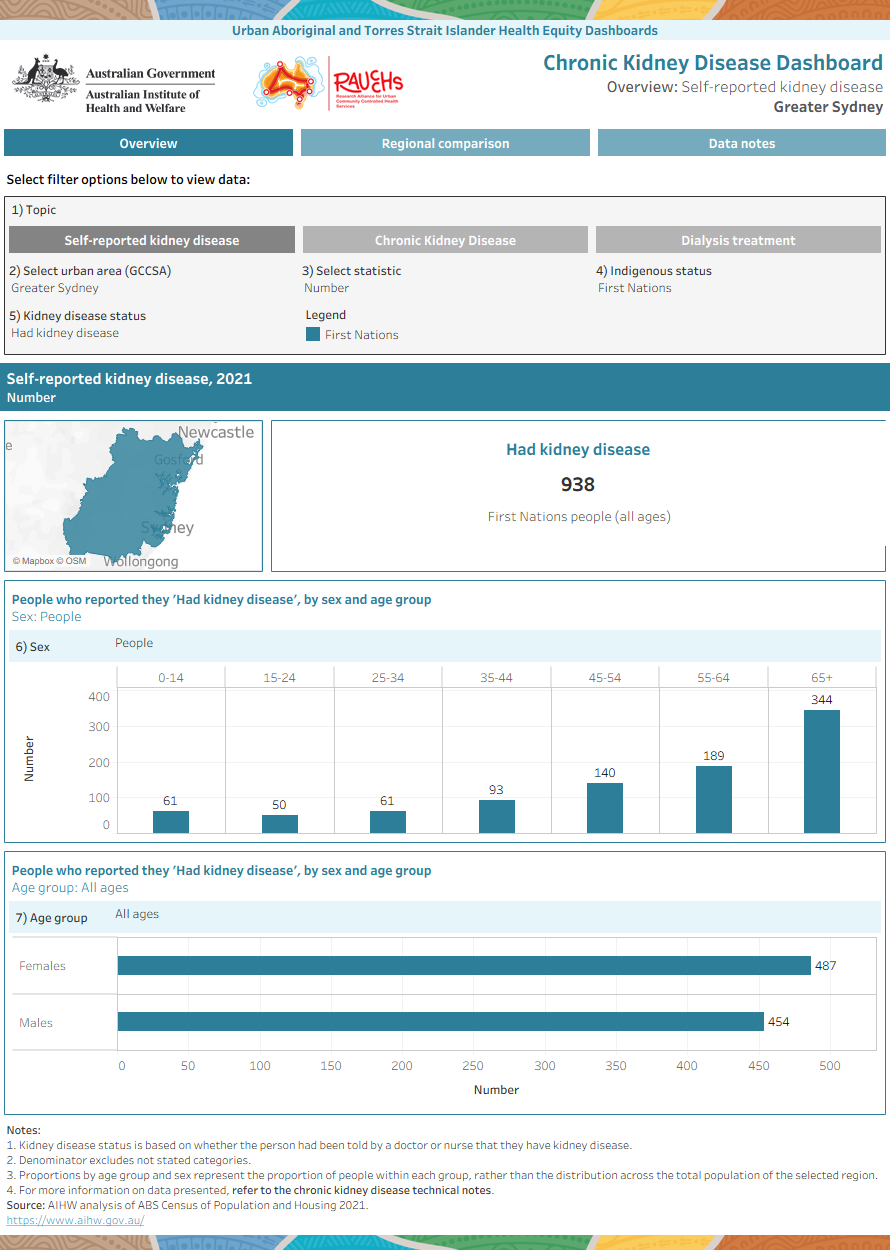Click the 454 Males value label
This screenshot has width=890, height=1250.
[778, 1022]
